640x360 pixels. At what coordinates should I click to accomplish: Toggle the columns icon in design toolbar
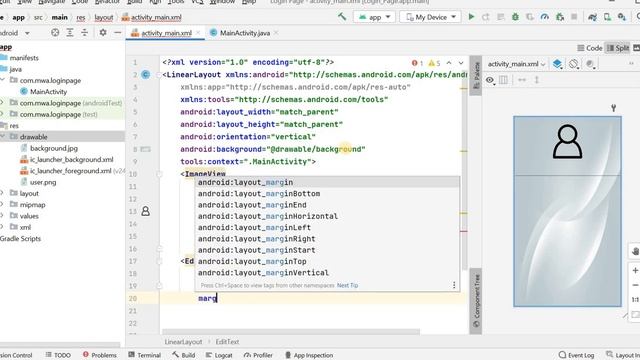504,80
